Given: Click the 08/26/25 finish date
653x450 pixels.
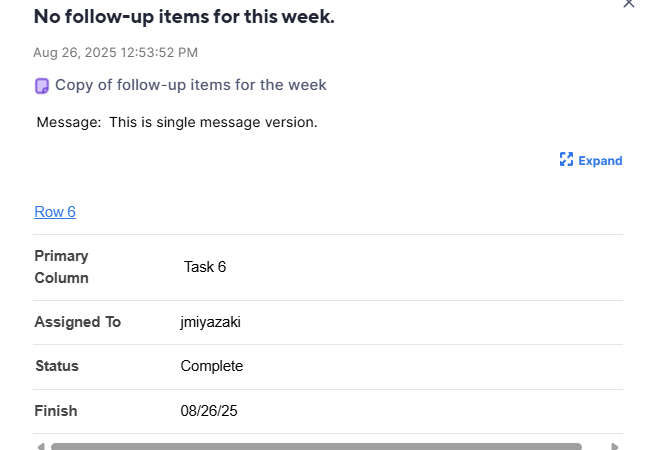Looking at the screenshot, I should (x=209, y=411).
